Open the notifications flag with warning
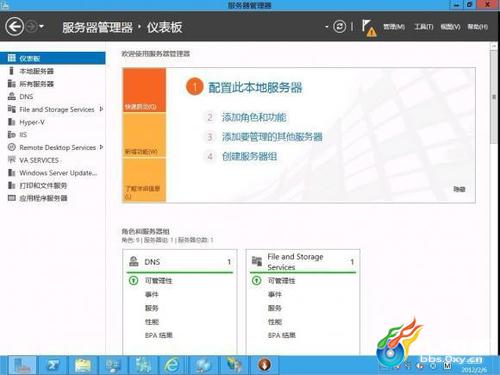This screenshot has height=375, width=500. point(369,28)
